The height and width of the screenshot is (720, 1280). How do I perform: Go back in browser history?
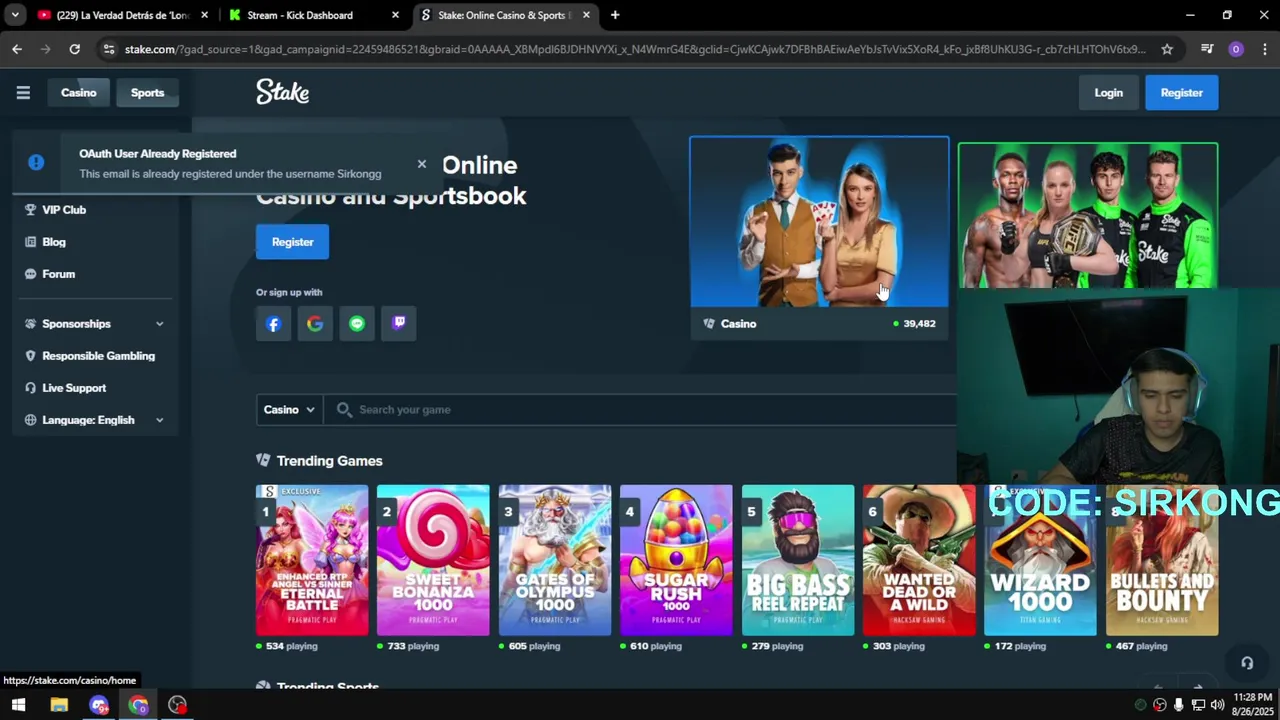[x=17, y=49]
